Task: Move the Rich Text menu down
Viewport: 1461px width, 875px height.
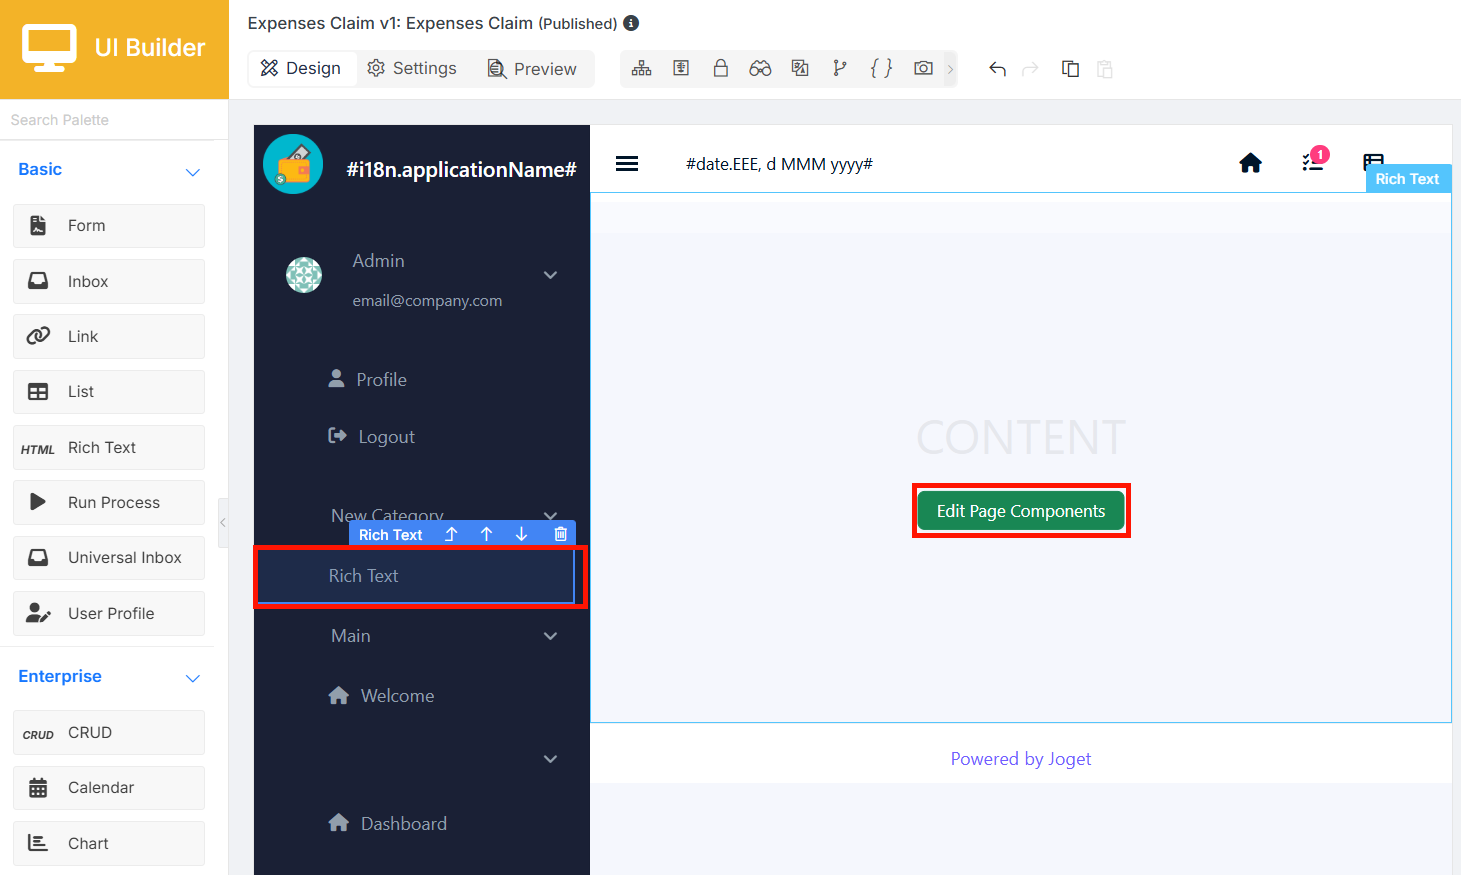Action: point(521,534)
